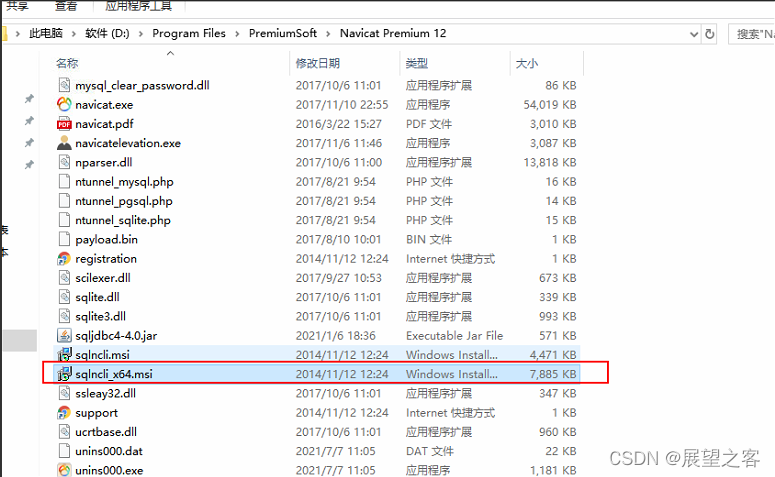Click the nparser.dll file icon
The image size is (775, 477).
(x=64, y=162)
